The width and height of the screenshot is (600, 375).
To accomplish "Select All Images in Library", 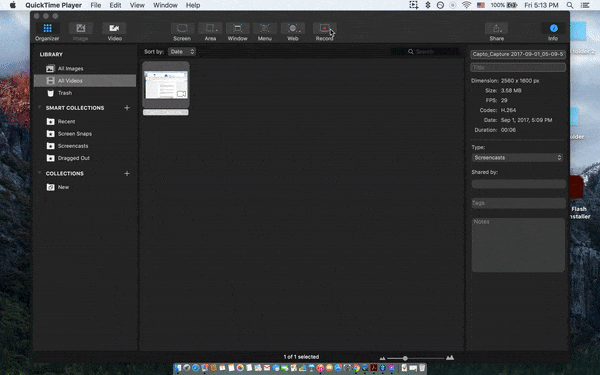I will click(x=85, y=68).
